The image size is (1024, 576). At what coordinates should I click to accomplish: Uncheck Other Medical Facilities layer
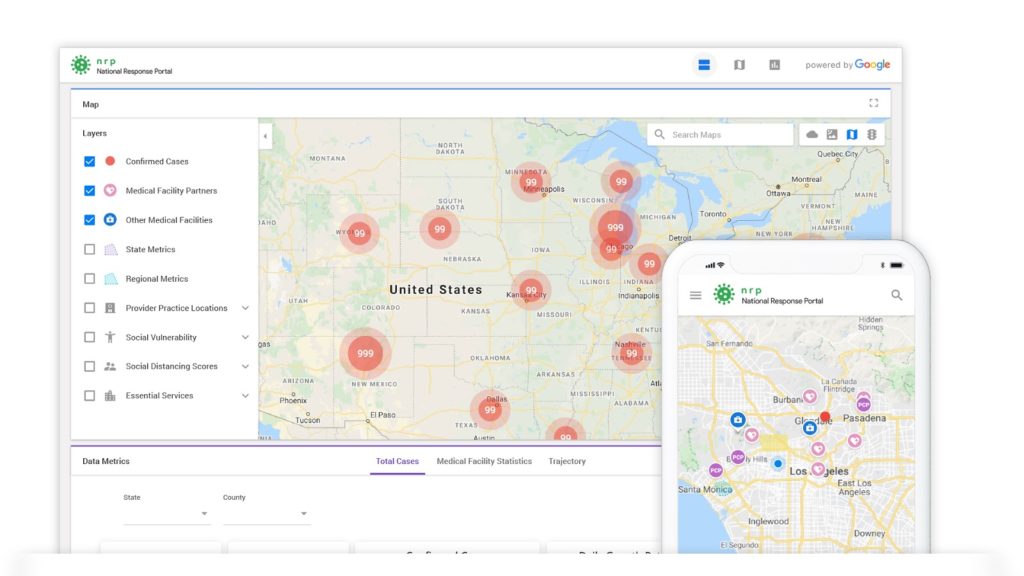pos(89,220)
